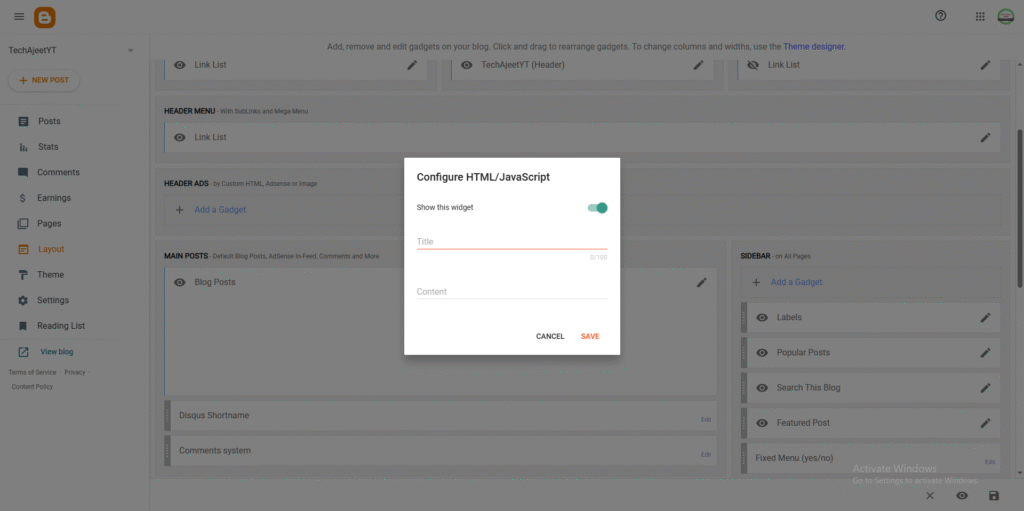Open the Google apps grid
This screenshot has height=511, width=1024.
point(979,16)
